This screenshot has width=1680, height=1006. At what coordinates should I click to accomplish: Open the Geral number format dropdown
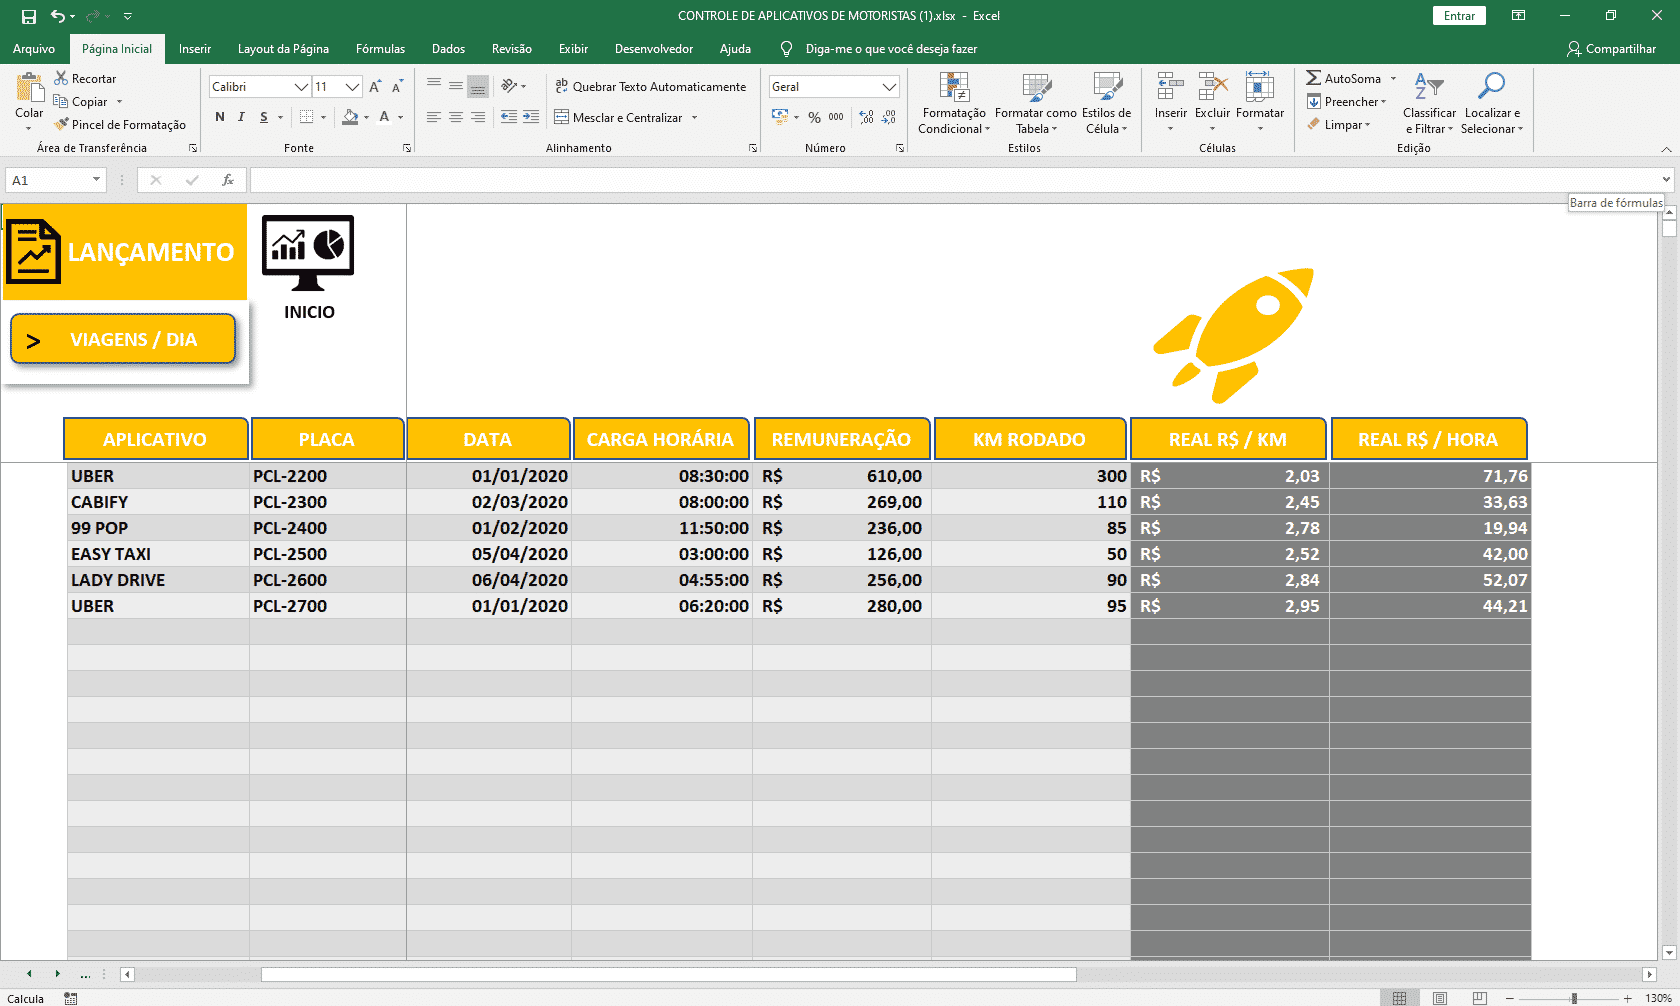click(x=889, y=87)
